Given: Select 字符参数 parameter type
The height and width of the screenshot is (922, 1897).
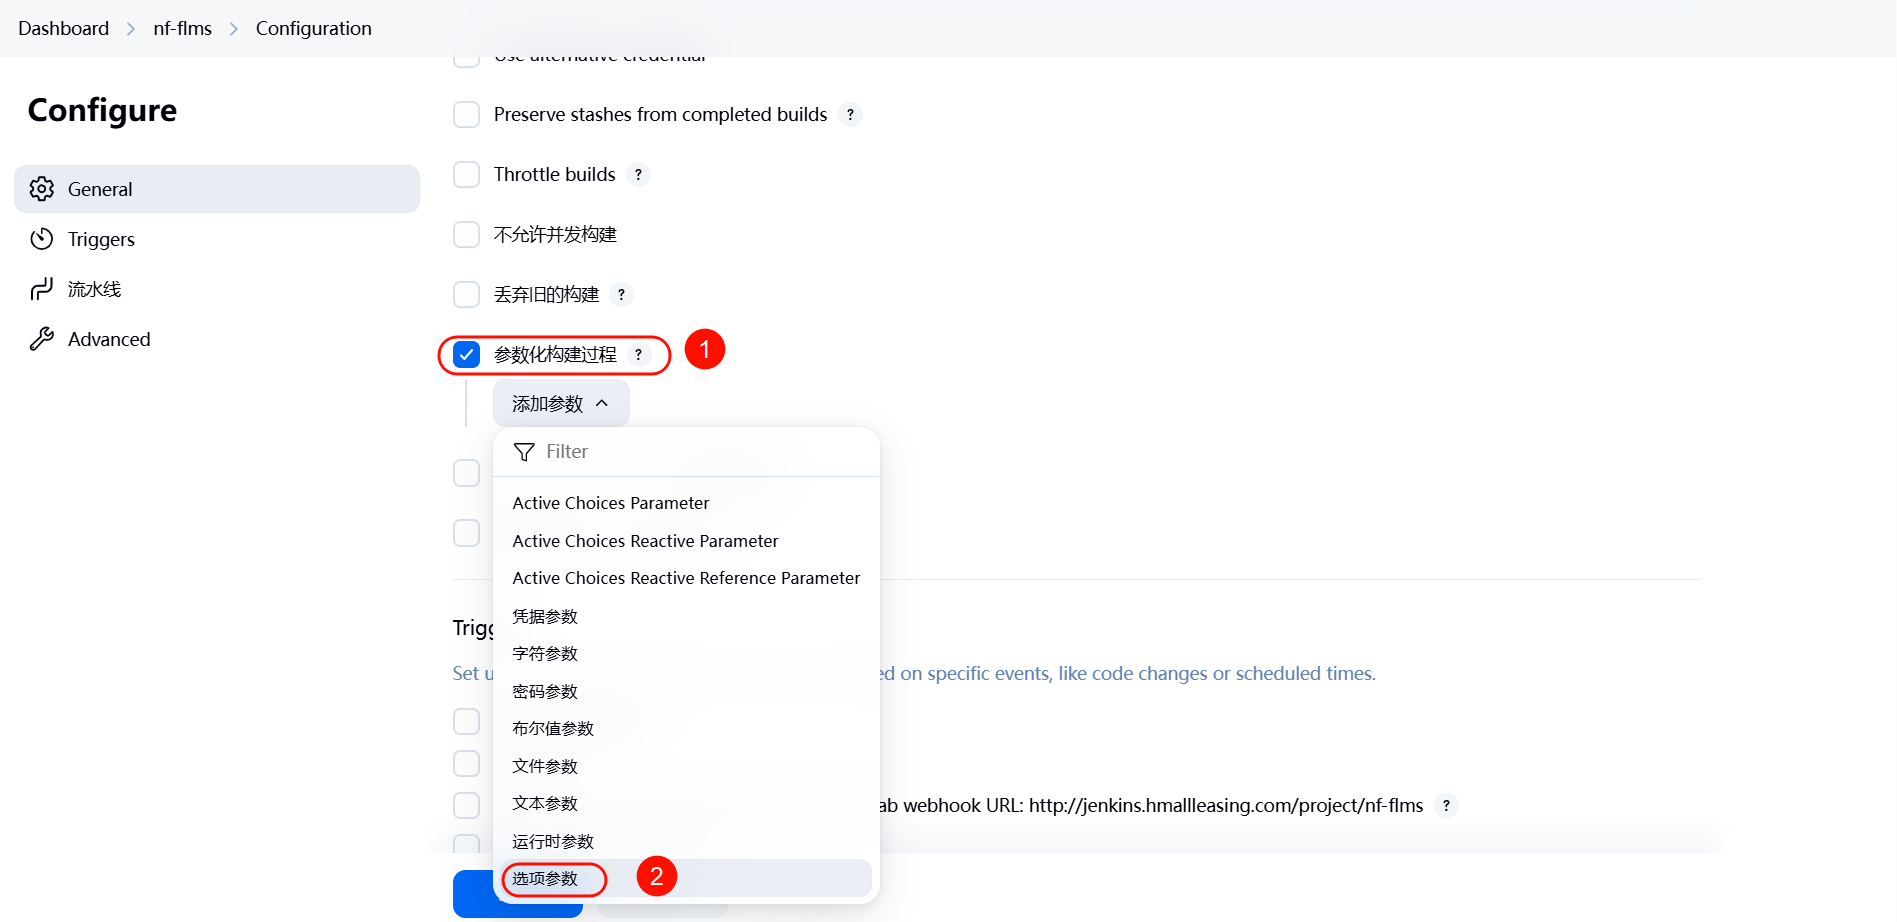Looking at the screenshot, I should tap(545, 654).
